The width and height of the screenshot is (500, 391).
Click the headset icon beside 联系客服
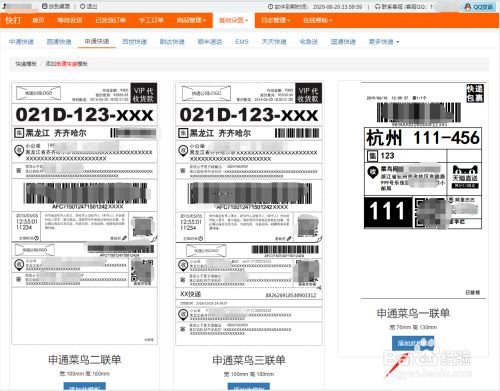[377, 7]
